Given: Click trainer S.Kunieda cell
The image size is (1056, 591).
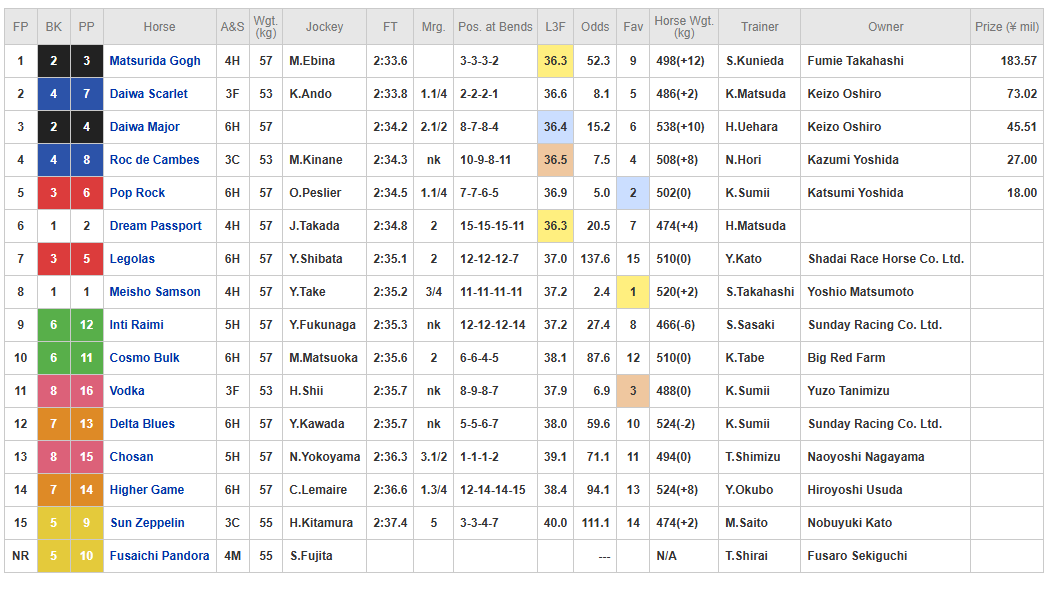Looking at the screenshot, I should coord(760,61).
